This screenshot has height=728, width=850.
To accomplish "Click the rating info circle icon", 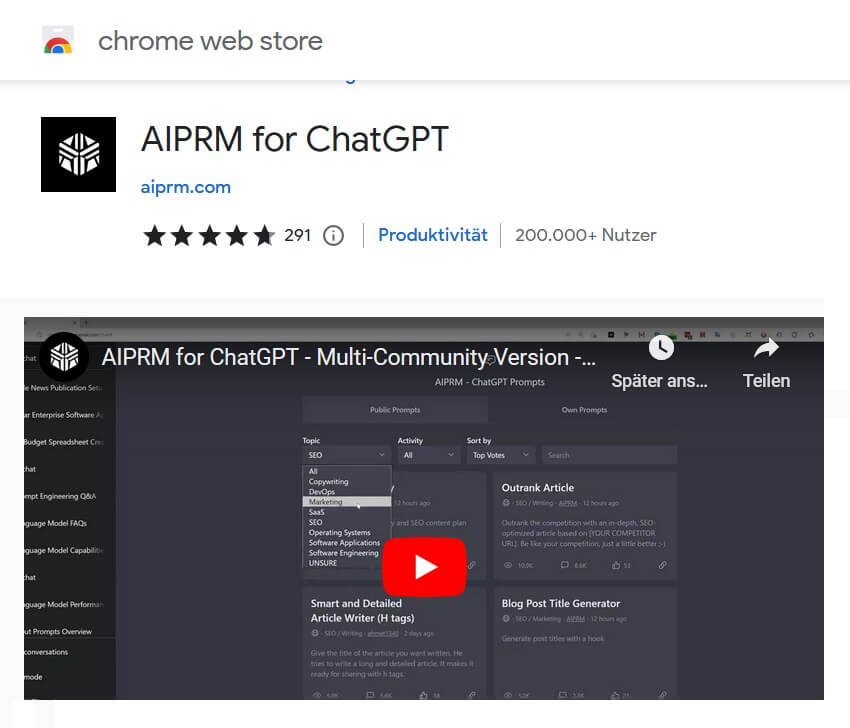I will 333,236.
